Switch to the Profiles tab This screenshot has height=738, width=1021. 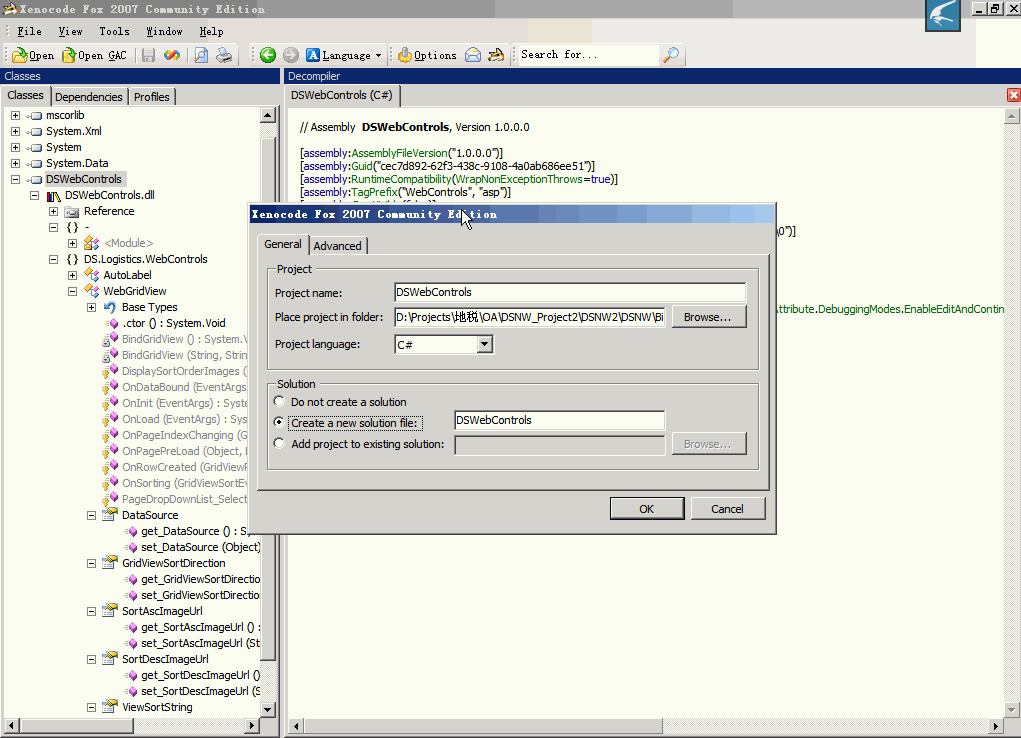[152, 97]
